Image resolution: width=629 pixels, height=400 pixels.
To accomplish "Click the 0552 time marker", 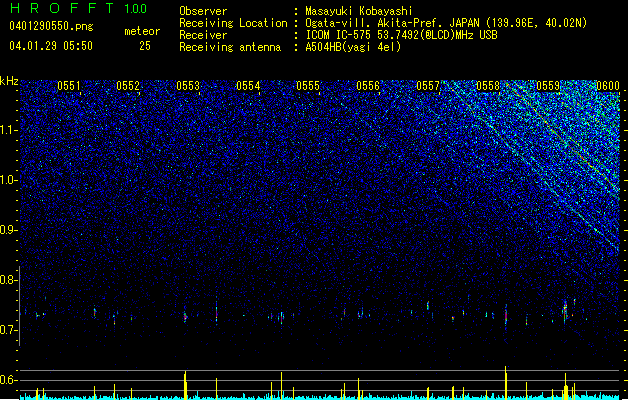I will (128, 86).
